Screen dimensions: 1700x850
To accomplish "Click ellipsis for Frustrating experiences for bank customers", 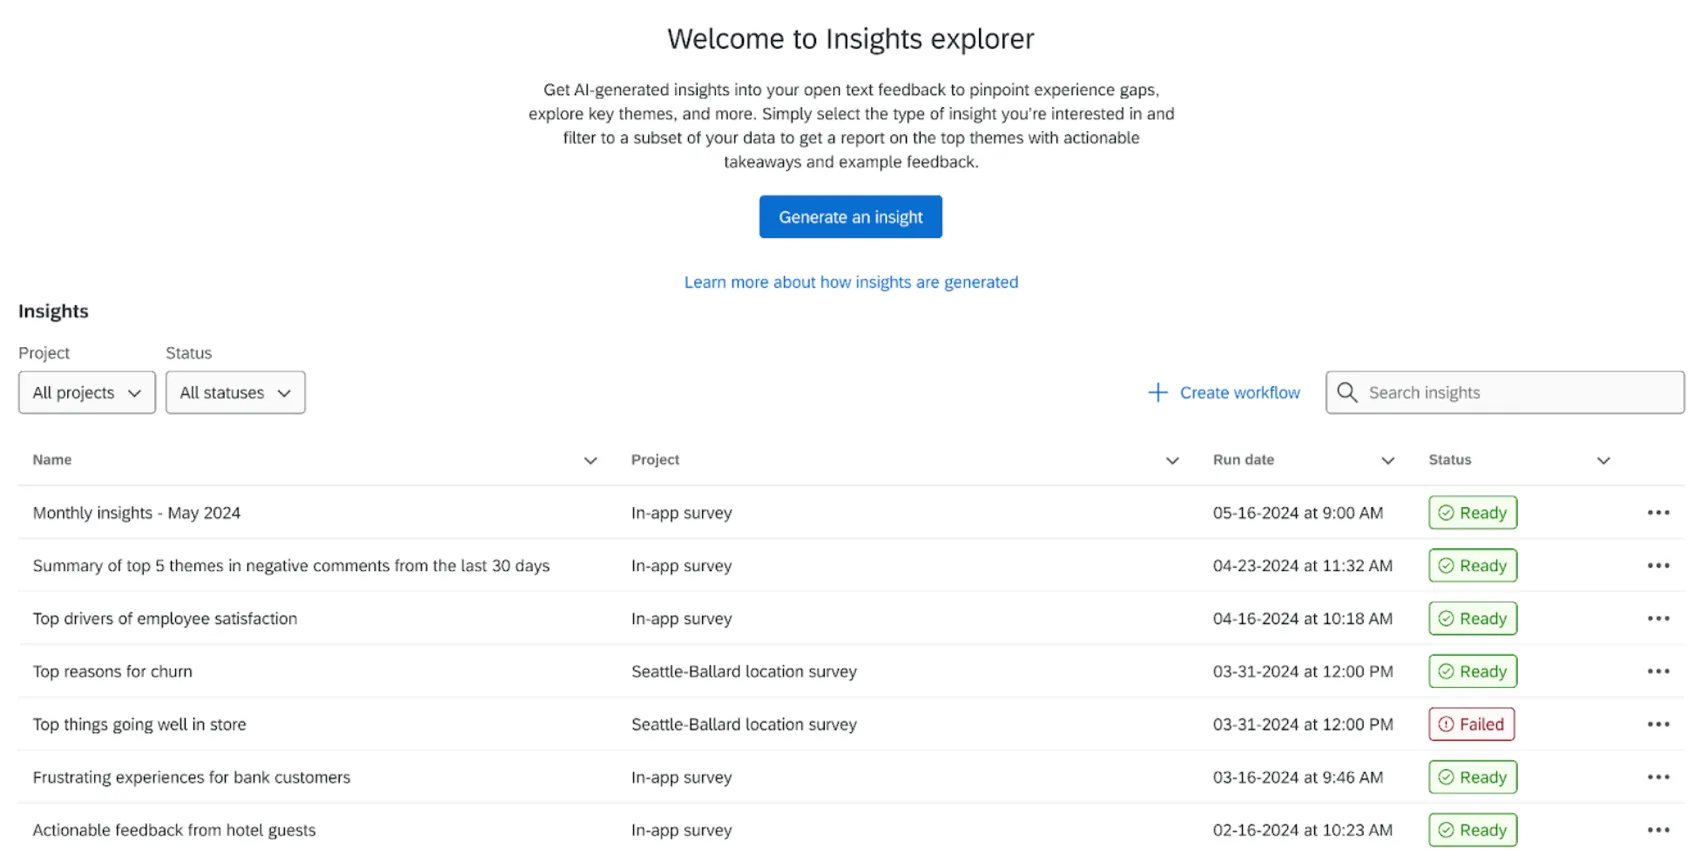I will pyautogui.click(x=1658, y=778).
